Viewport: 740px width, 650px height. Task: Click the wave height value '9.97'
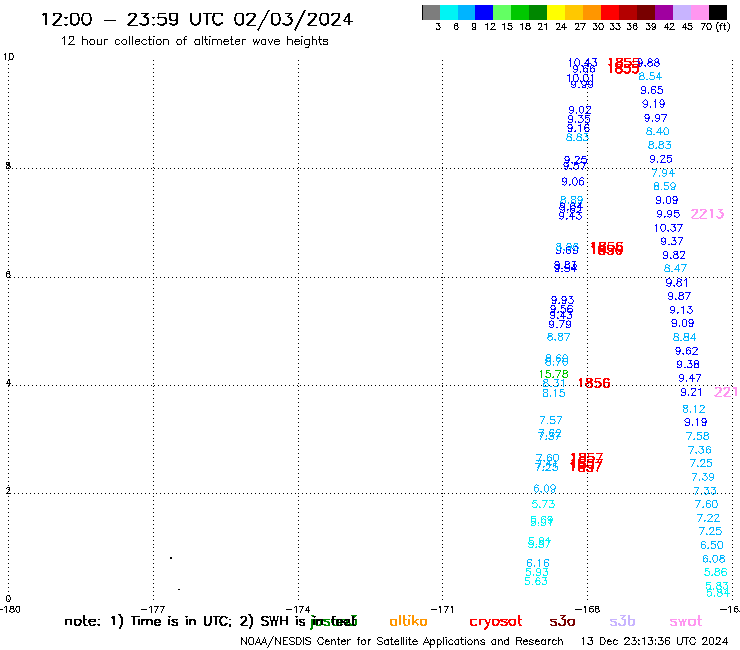[x=656, y=118]
